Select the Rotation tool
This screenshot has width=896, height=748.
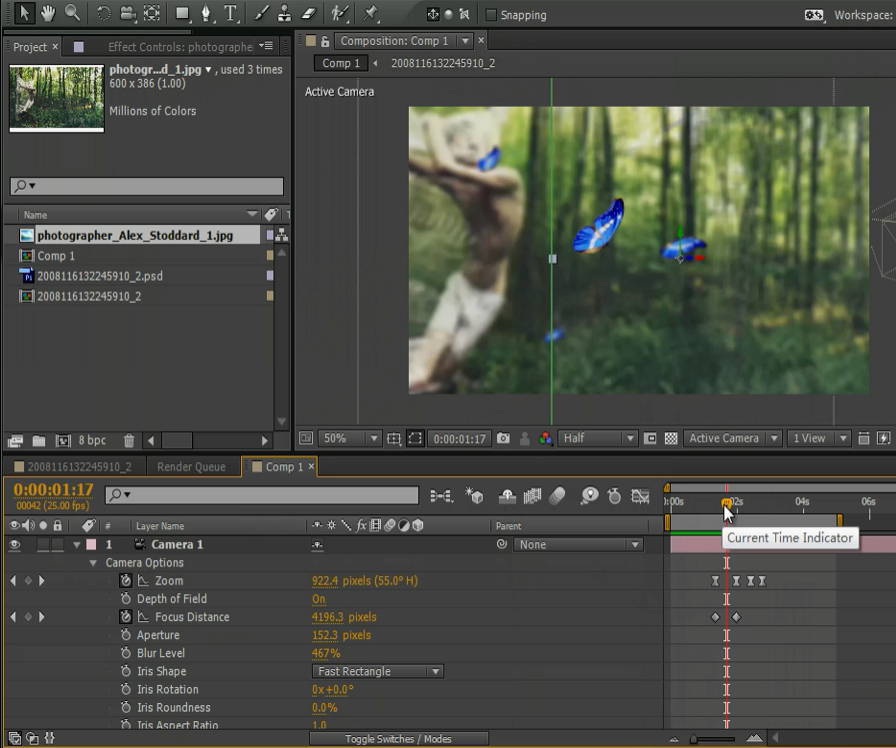click(x=103, y=13)
